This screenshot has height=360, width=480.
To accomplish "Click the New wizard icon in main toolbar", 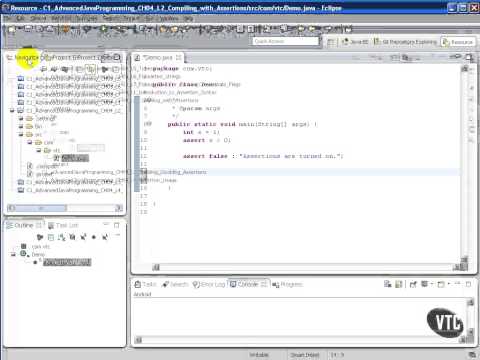I will 11,30.
